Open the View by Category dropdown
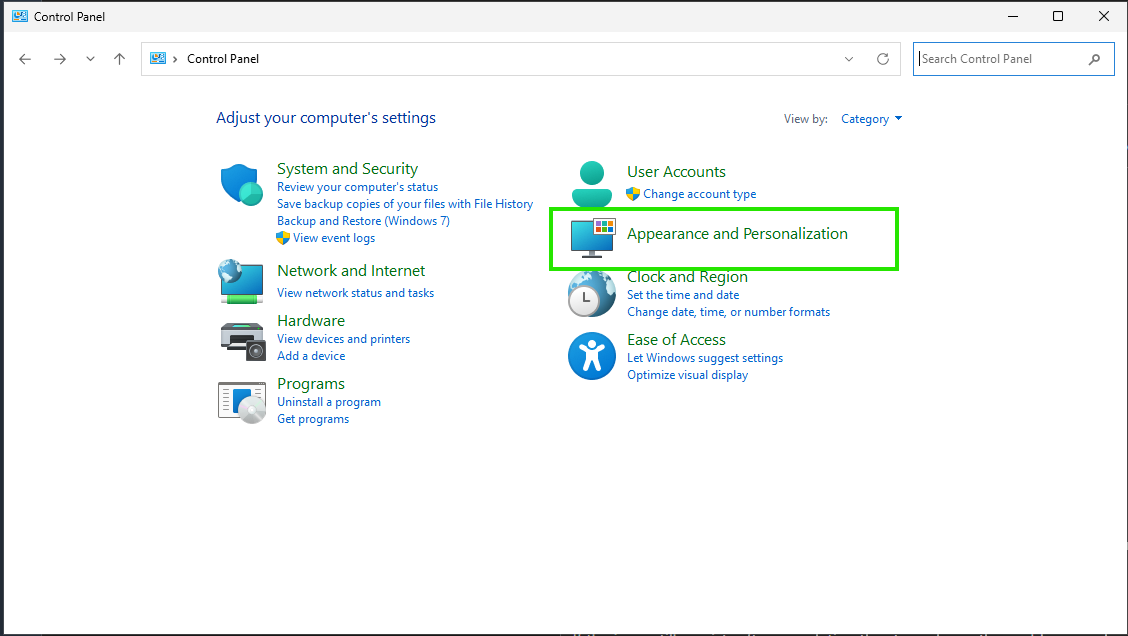This screenshot has width=1128, height=636. click(x=871, y=119)
